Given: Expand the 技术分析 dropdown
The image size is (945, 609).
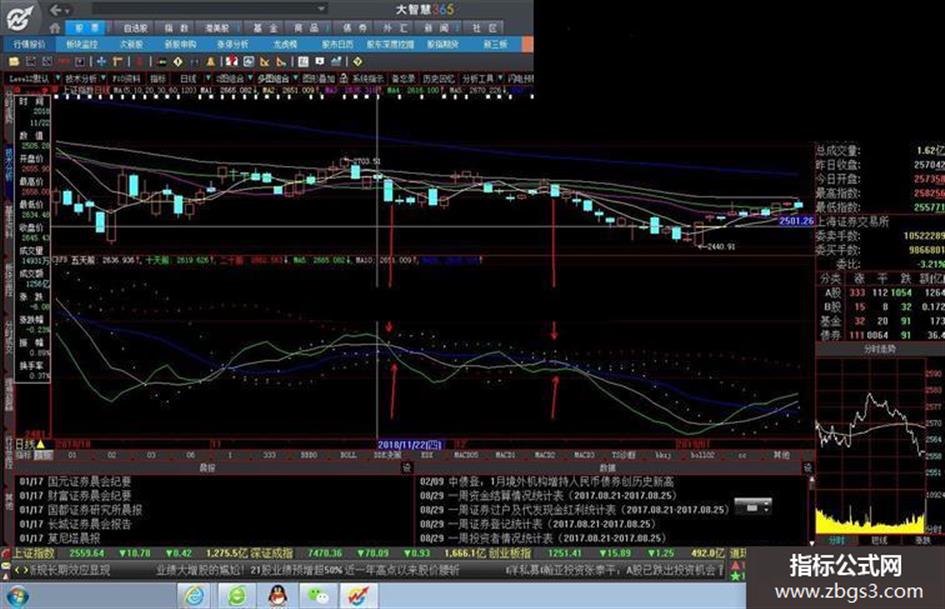Looking at the screenshot, I should pos(104,78).
